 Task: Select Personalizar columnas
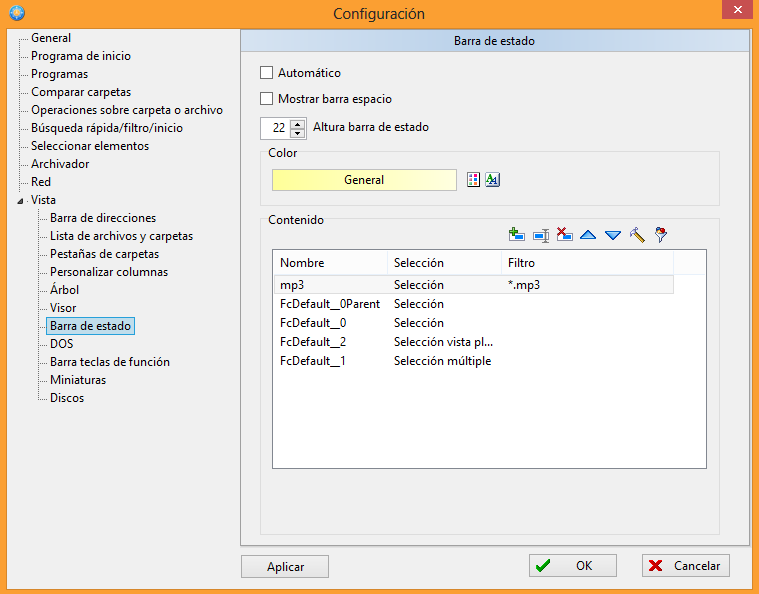coord(109,272)
